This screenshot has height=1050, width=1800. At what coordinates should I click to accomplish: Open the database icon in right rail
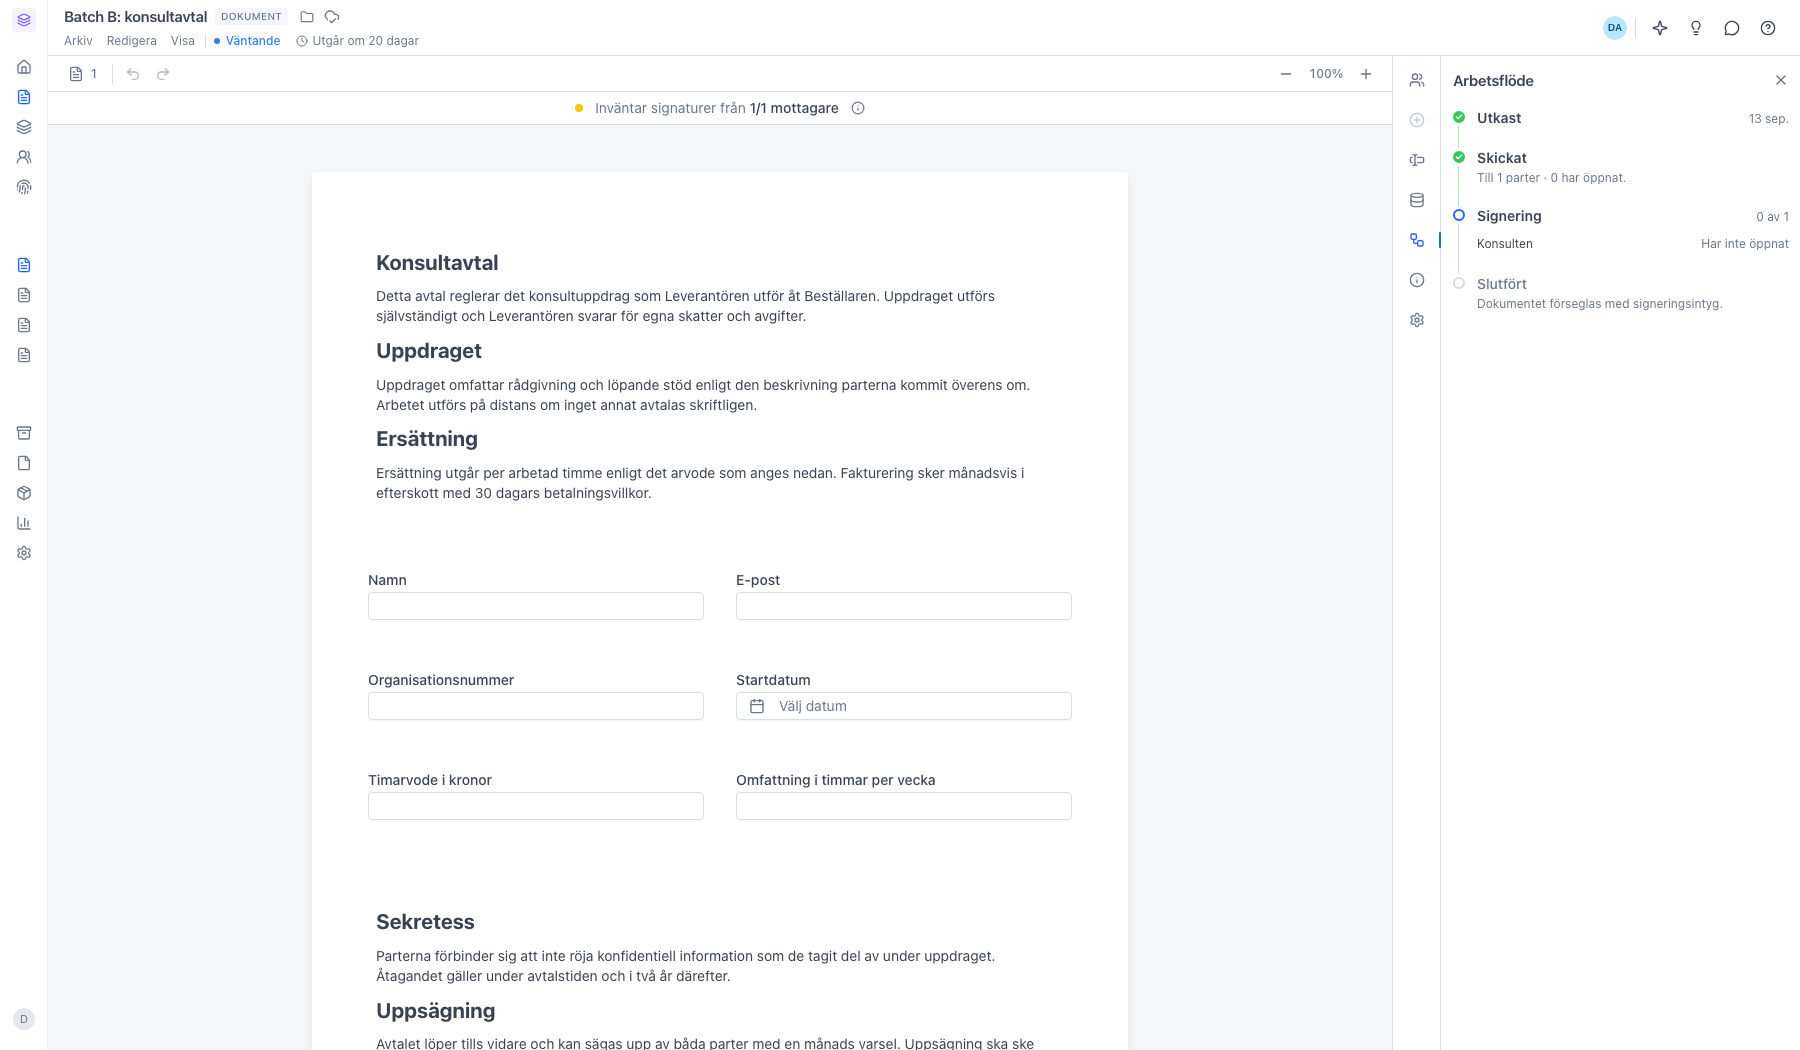click(1417, 200)
